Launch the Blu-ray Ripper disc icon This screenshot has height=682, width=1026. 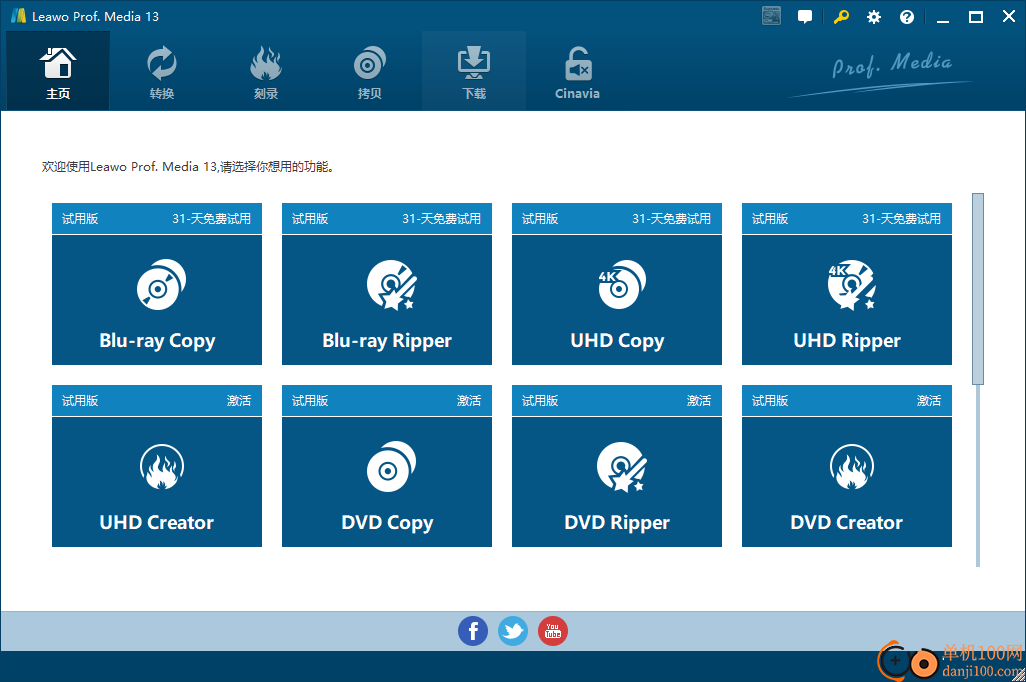[391, 285]
